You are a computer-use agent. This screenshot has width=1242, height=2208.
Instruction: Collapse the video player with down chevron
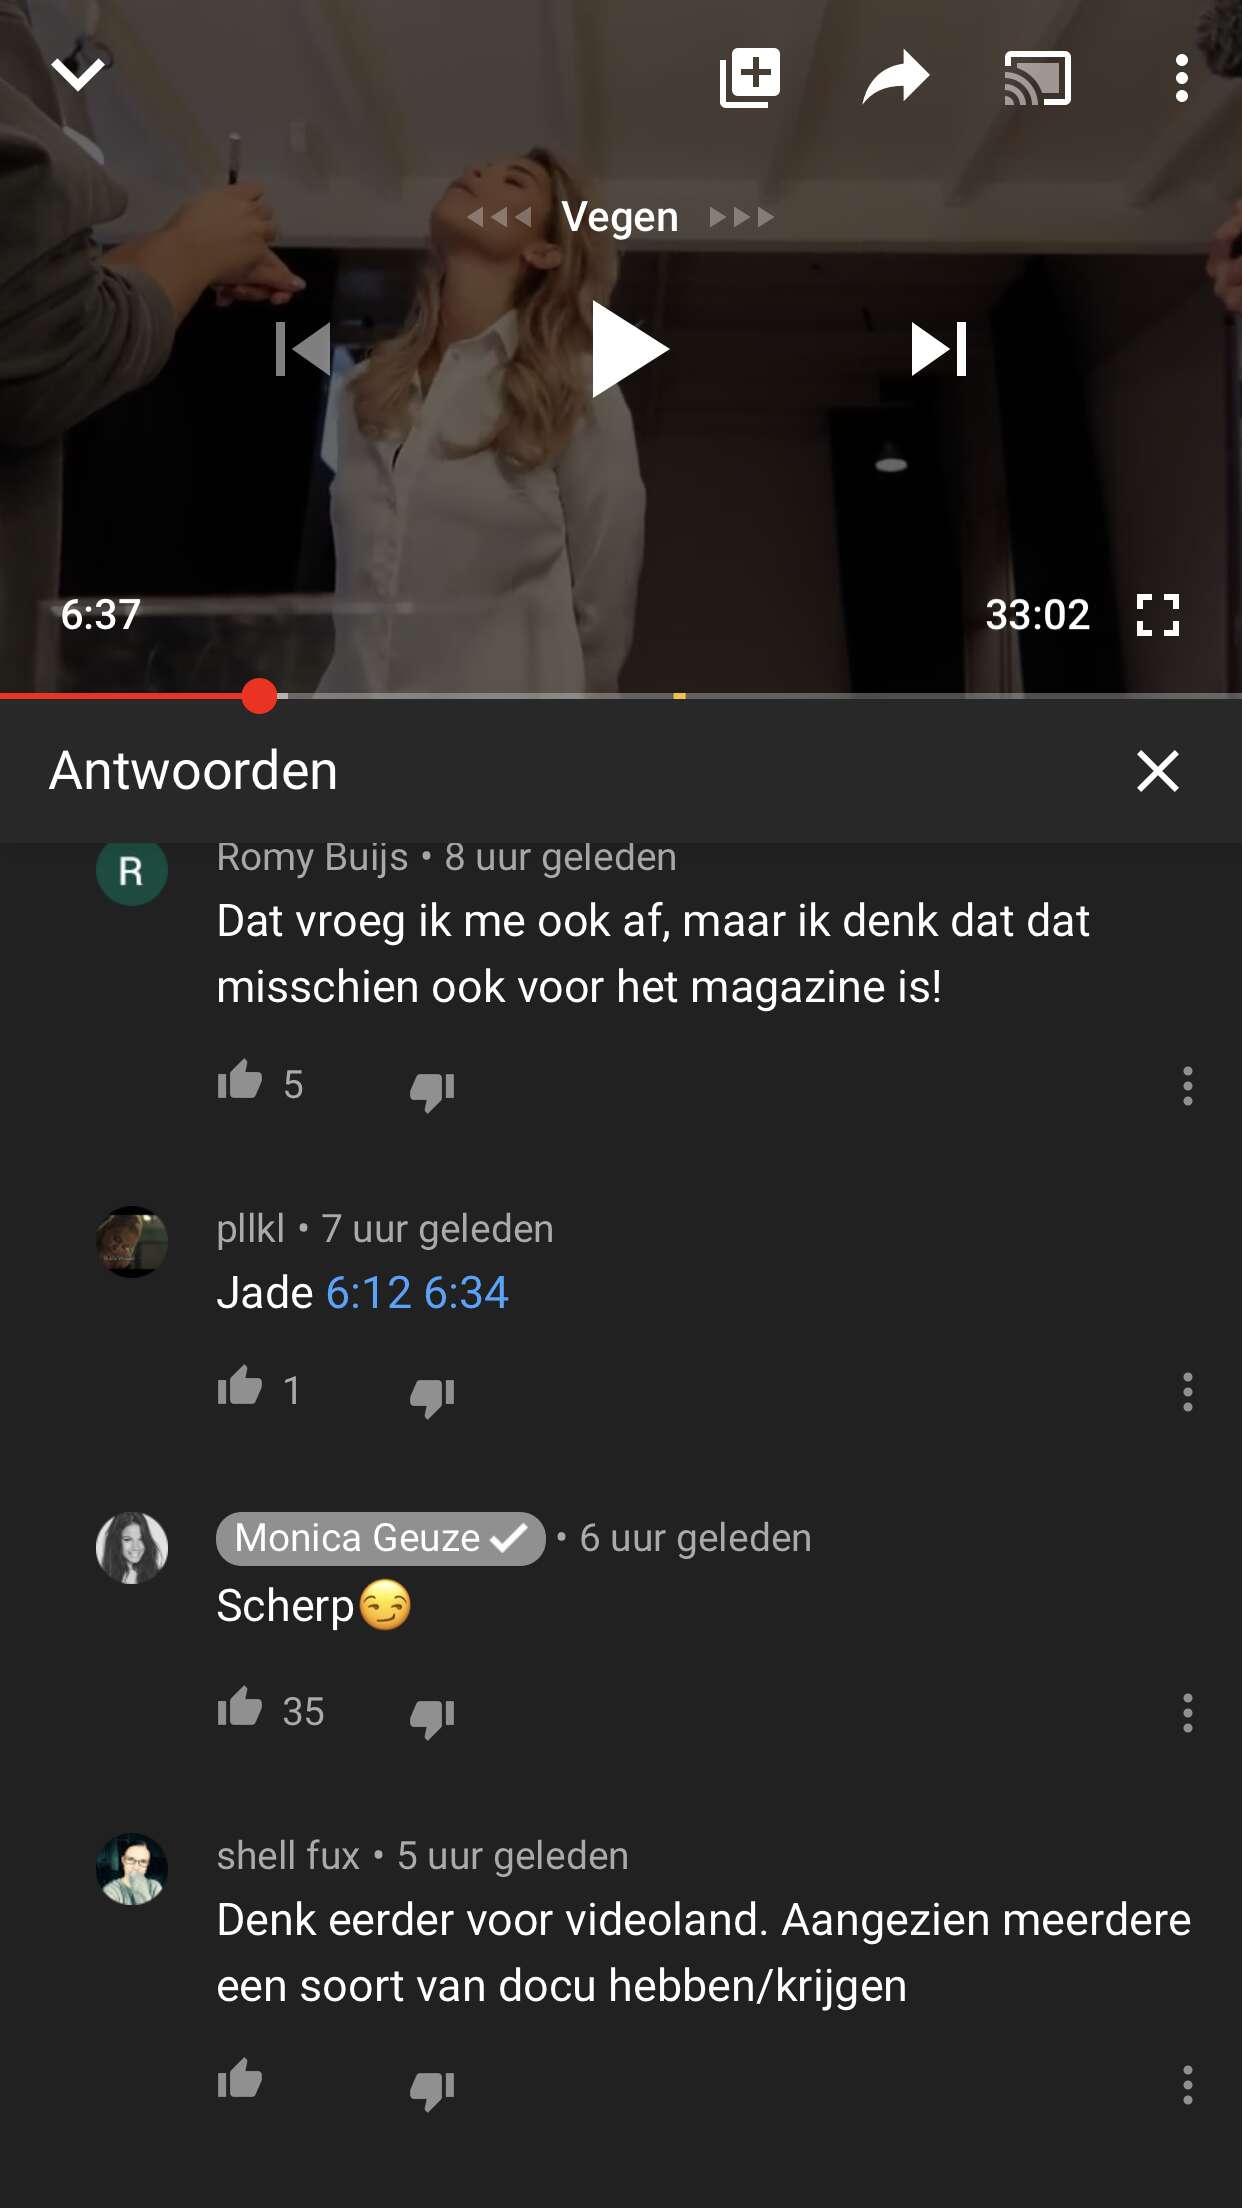coord(78,74)
